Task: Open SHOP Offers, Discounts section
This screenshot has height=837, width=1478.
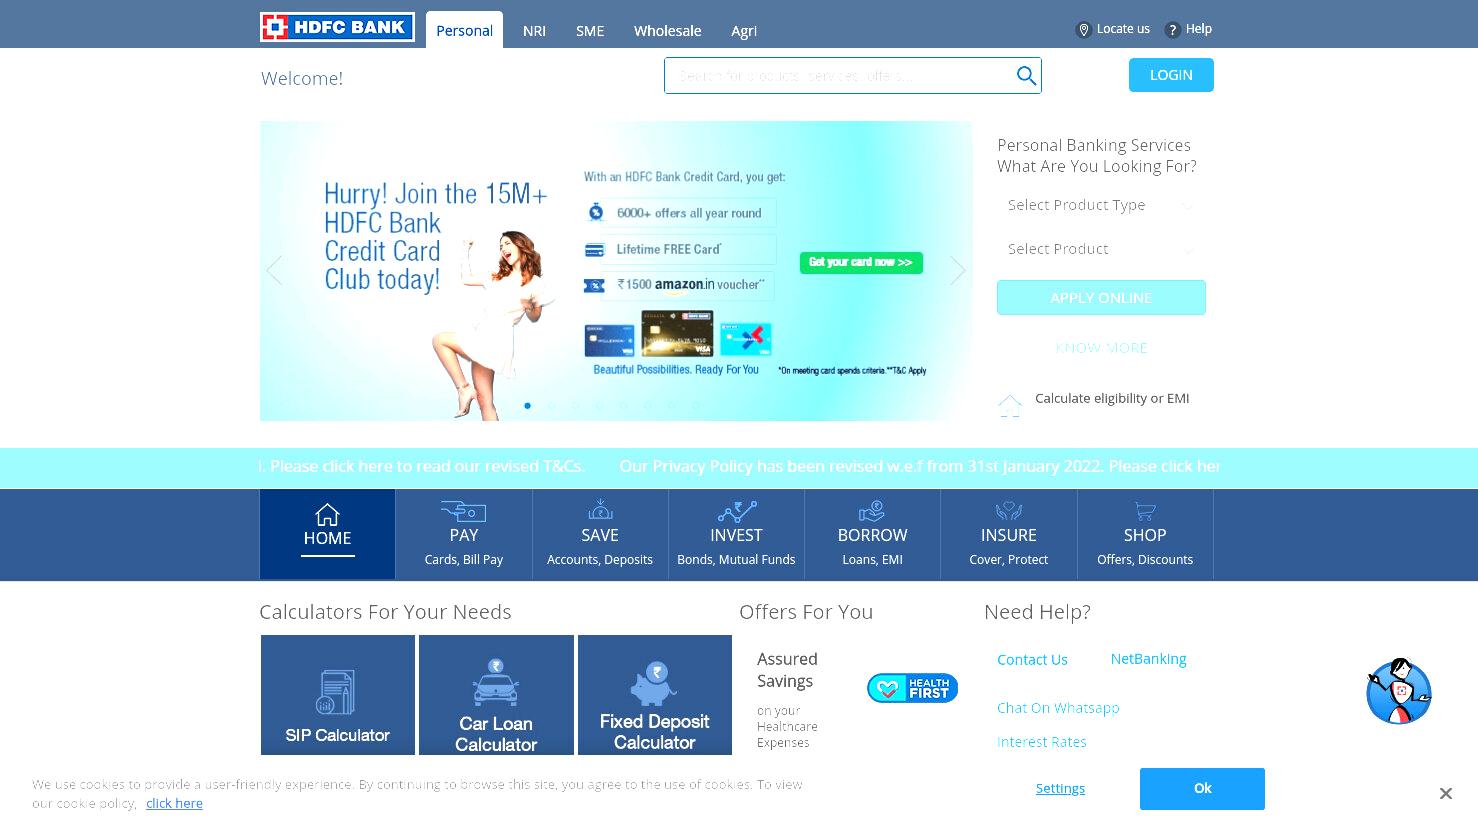Action: [x=1145, y=534]
